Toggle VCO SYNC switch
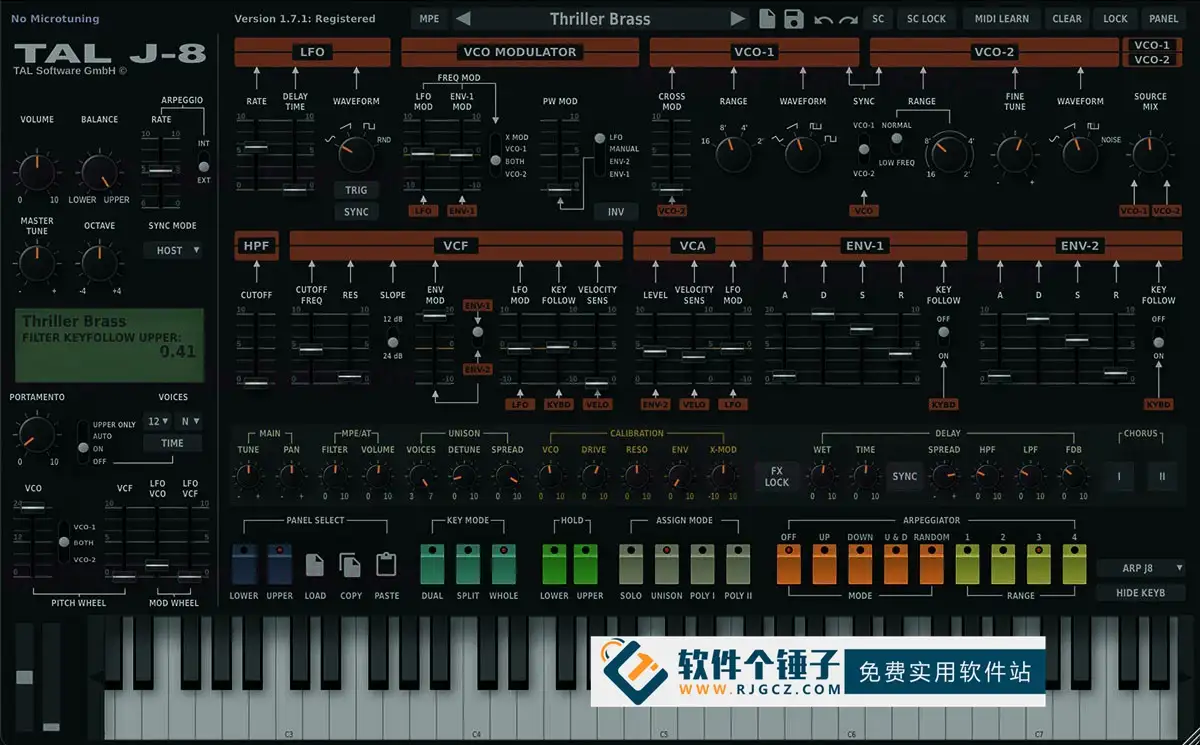This screenshot has width=1200, height=745. [863, 150]
